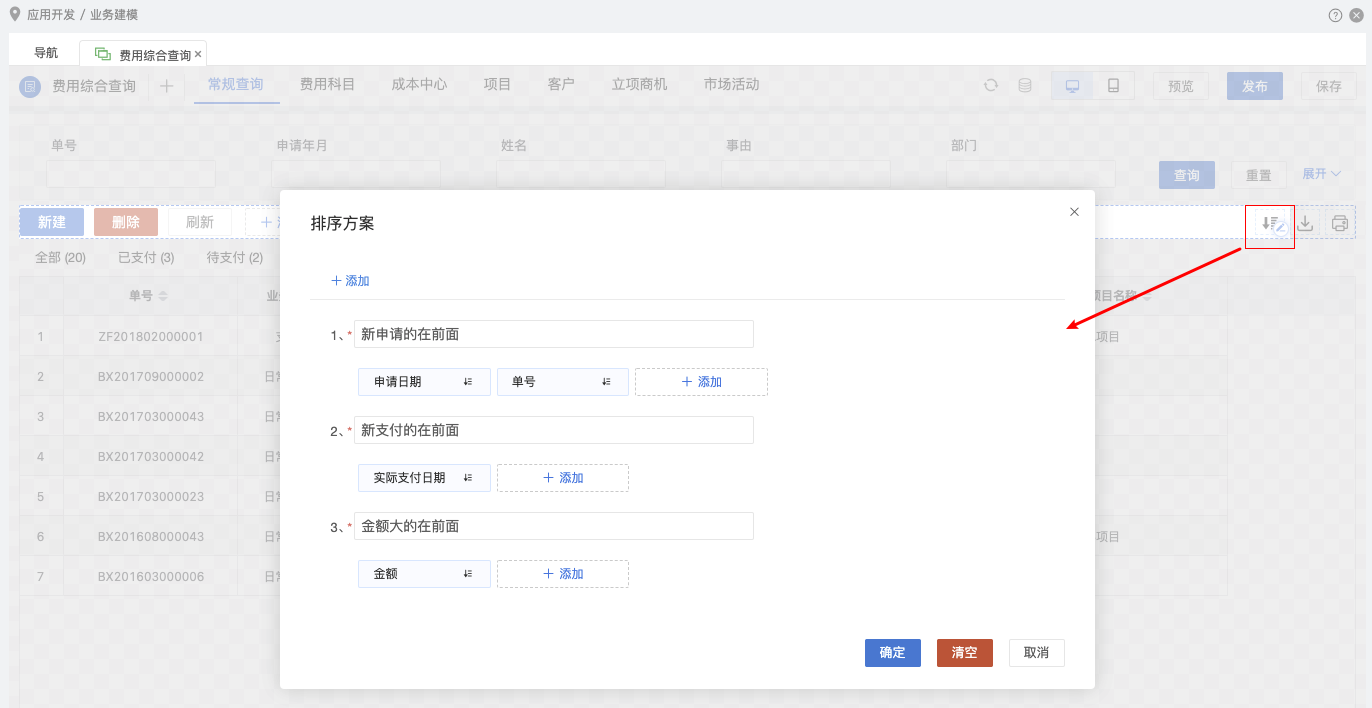Click the location pin icon in title bar
The width and height of the screenshot is (1372, 708).
coord(14,14)
